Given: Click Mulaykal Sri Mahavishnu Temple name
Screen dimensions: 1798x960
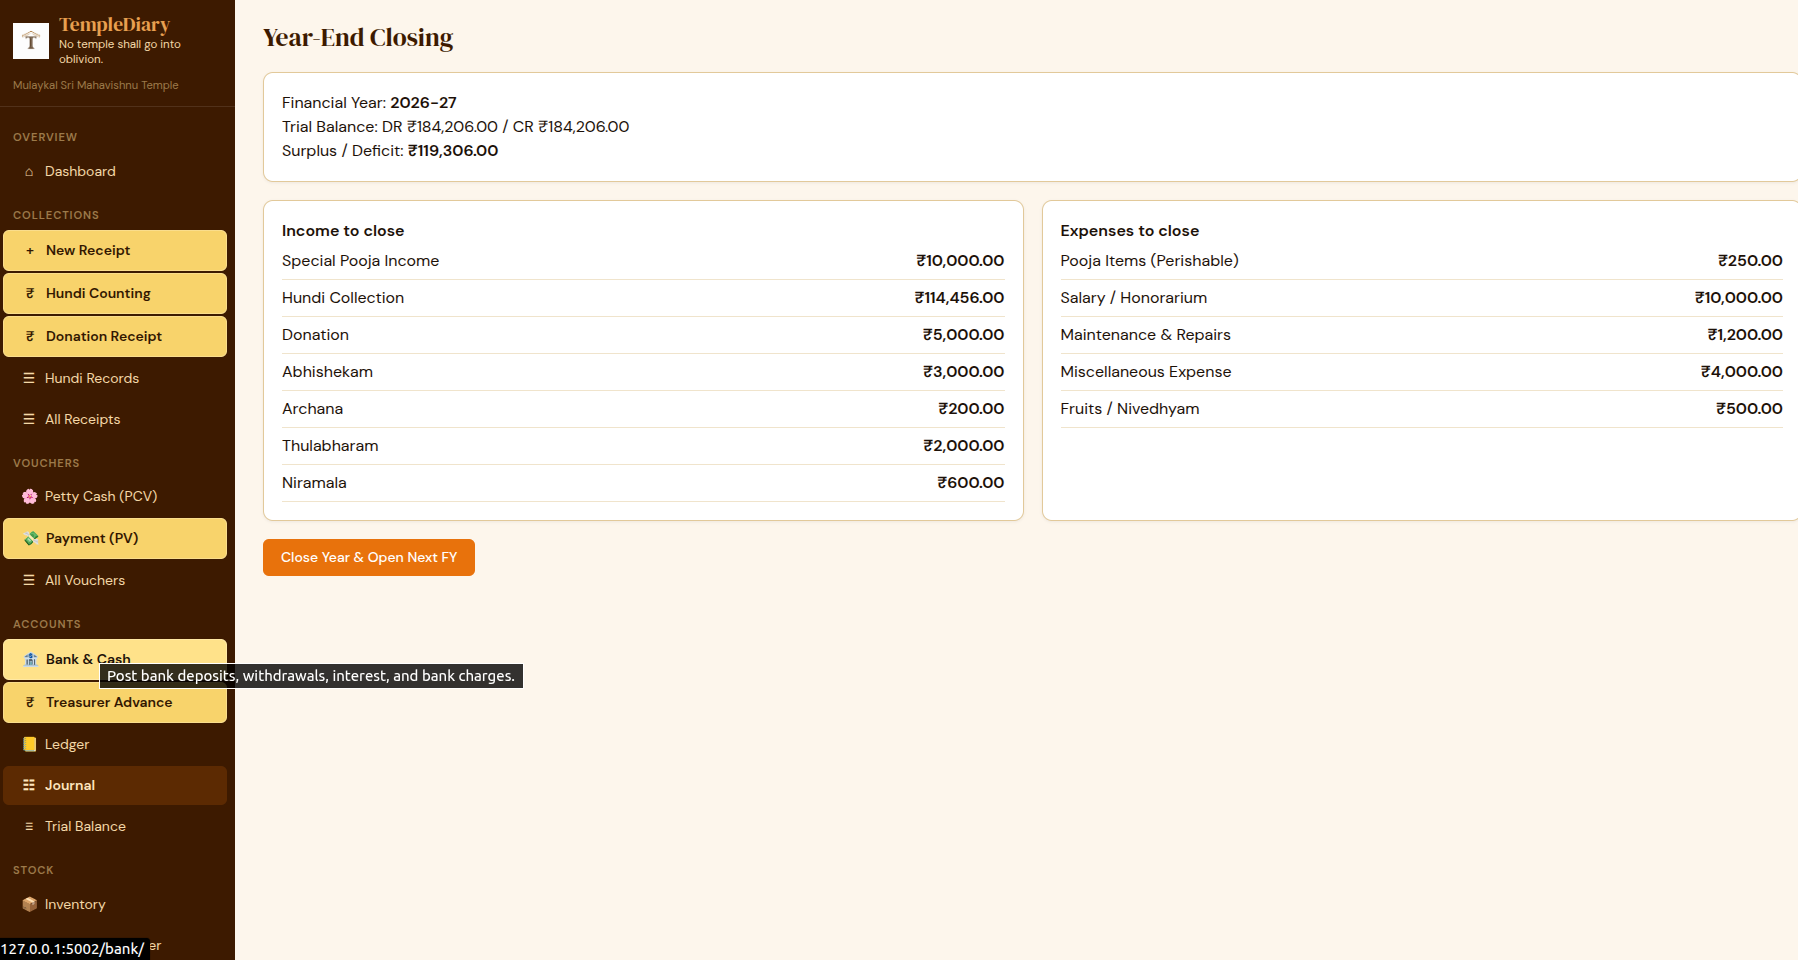Looking at the screenshot, I should click(96, 86).
